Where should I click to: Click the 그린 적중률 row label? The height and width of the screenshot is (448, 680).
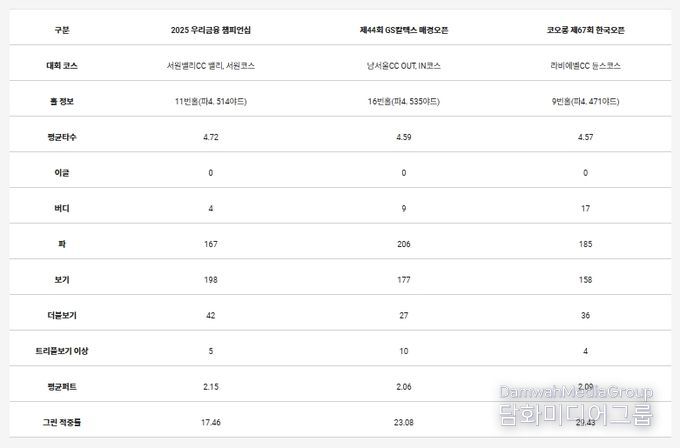62,423
